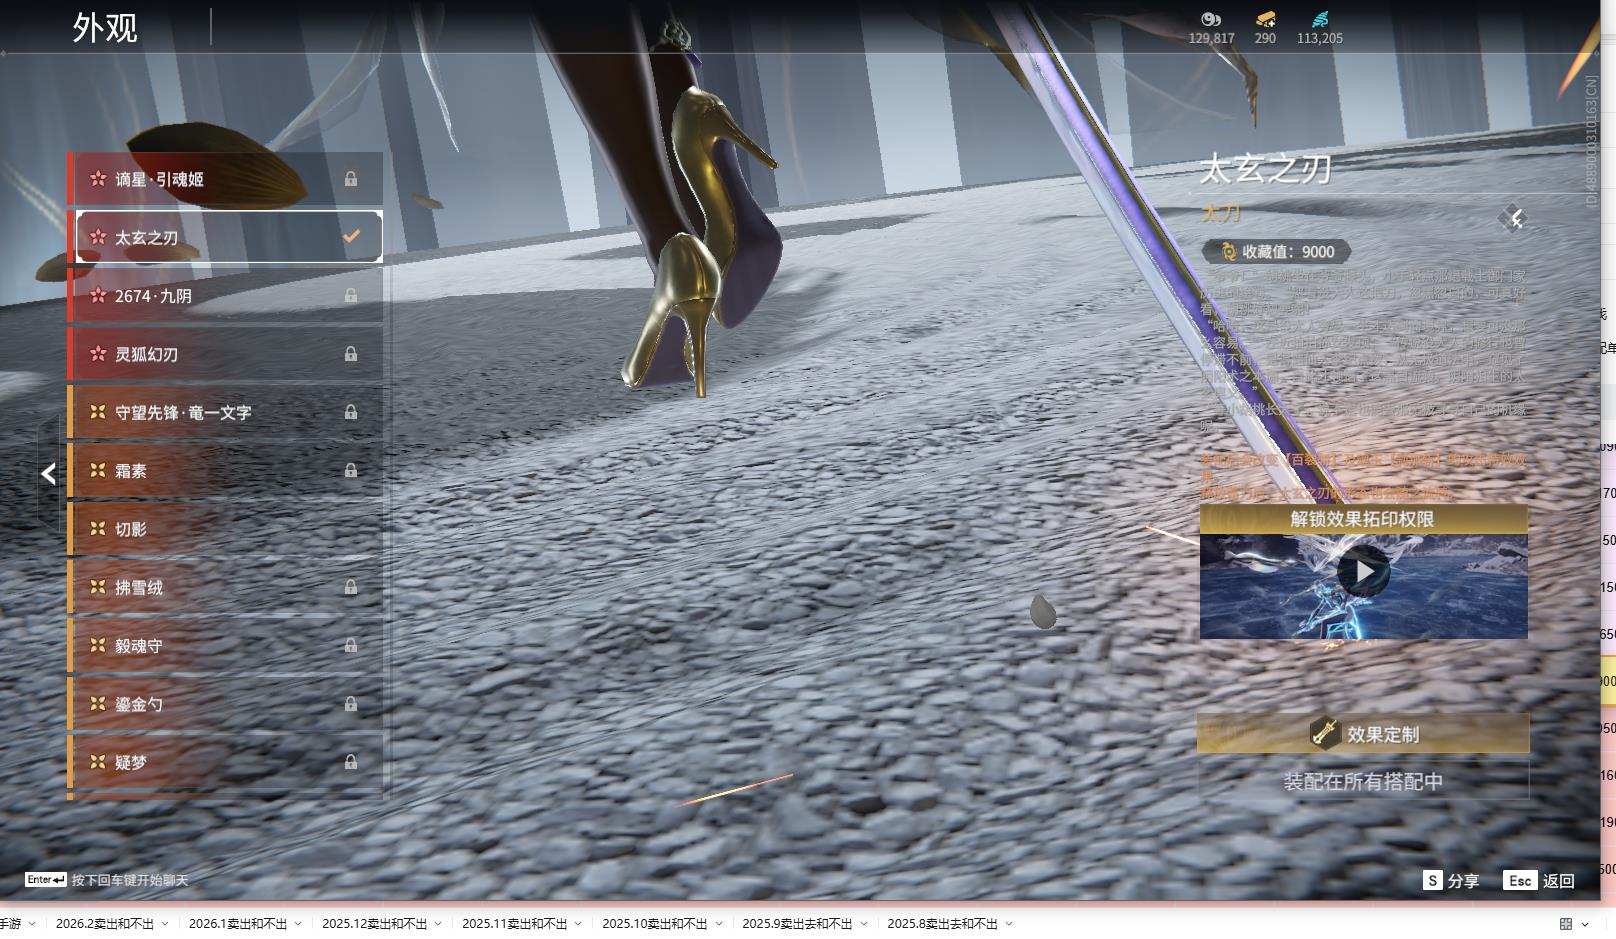Click the lock icon on 摘星·引魂姬

pos(351,179)
